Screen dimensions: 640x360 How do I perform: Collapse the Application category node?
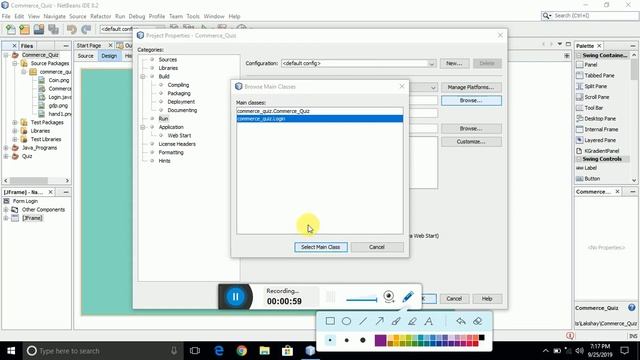143,127
